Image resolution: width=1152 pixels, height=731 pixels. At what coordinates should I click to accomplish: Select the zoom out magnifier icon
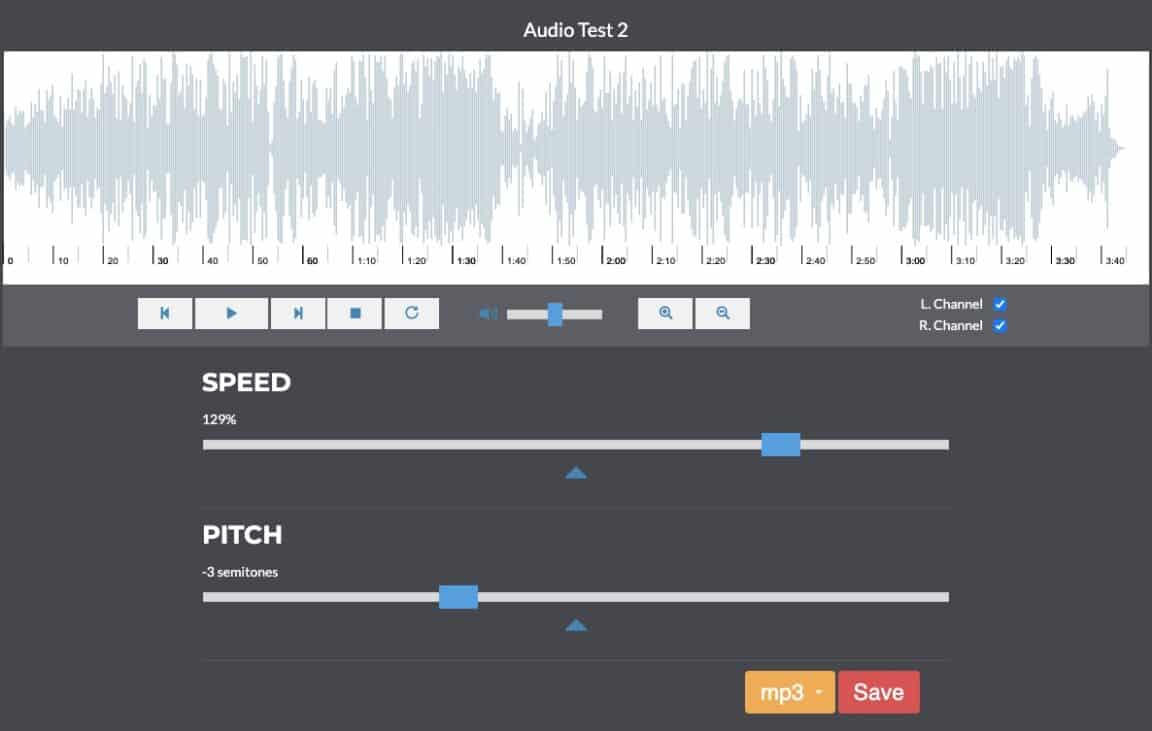(722, 312)
